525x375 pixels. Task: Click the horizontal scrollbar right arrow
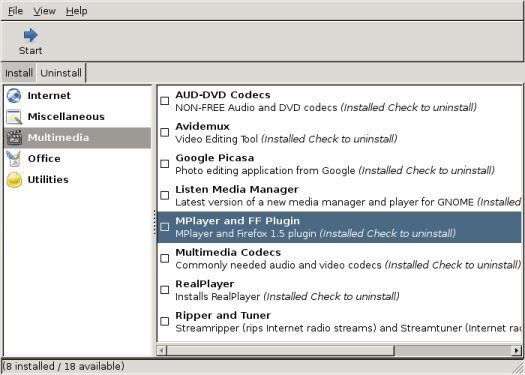[x=516, y=351]
